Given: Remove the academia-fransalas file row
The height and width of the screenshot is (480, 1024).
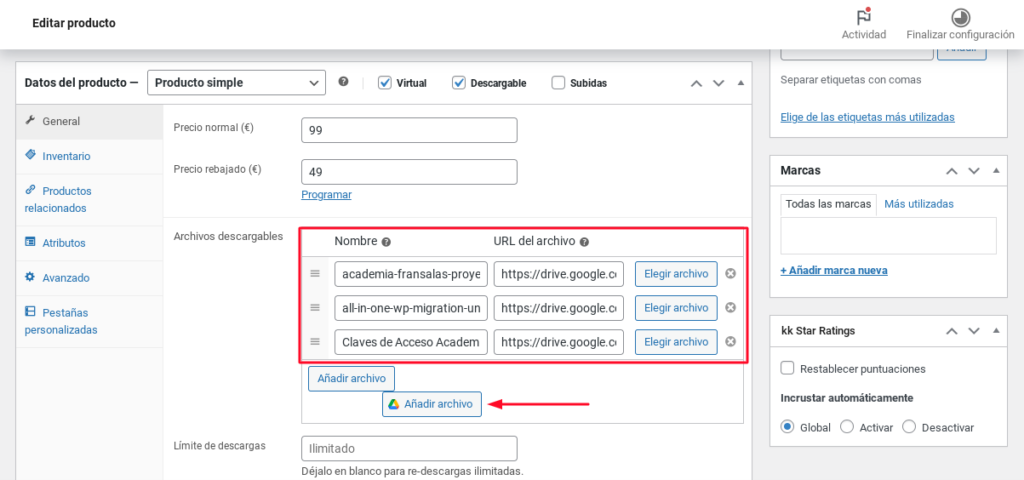Looking at the screenshot, I should pos(731,274).
